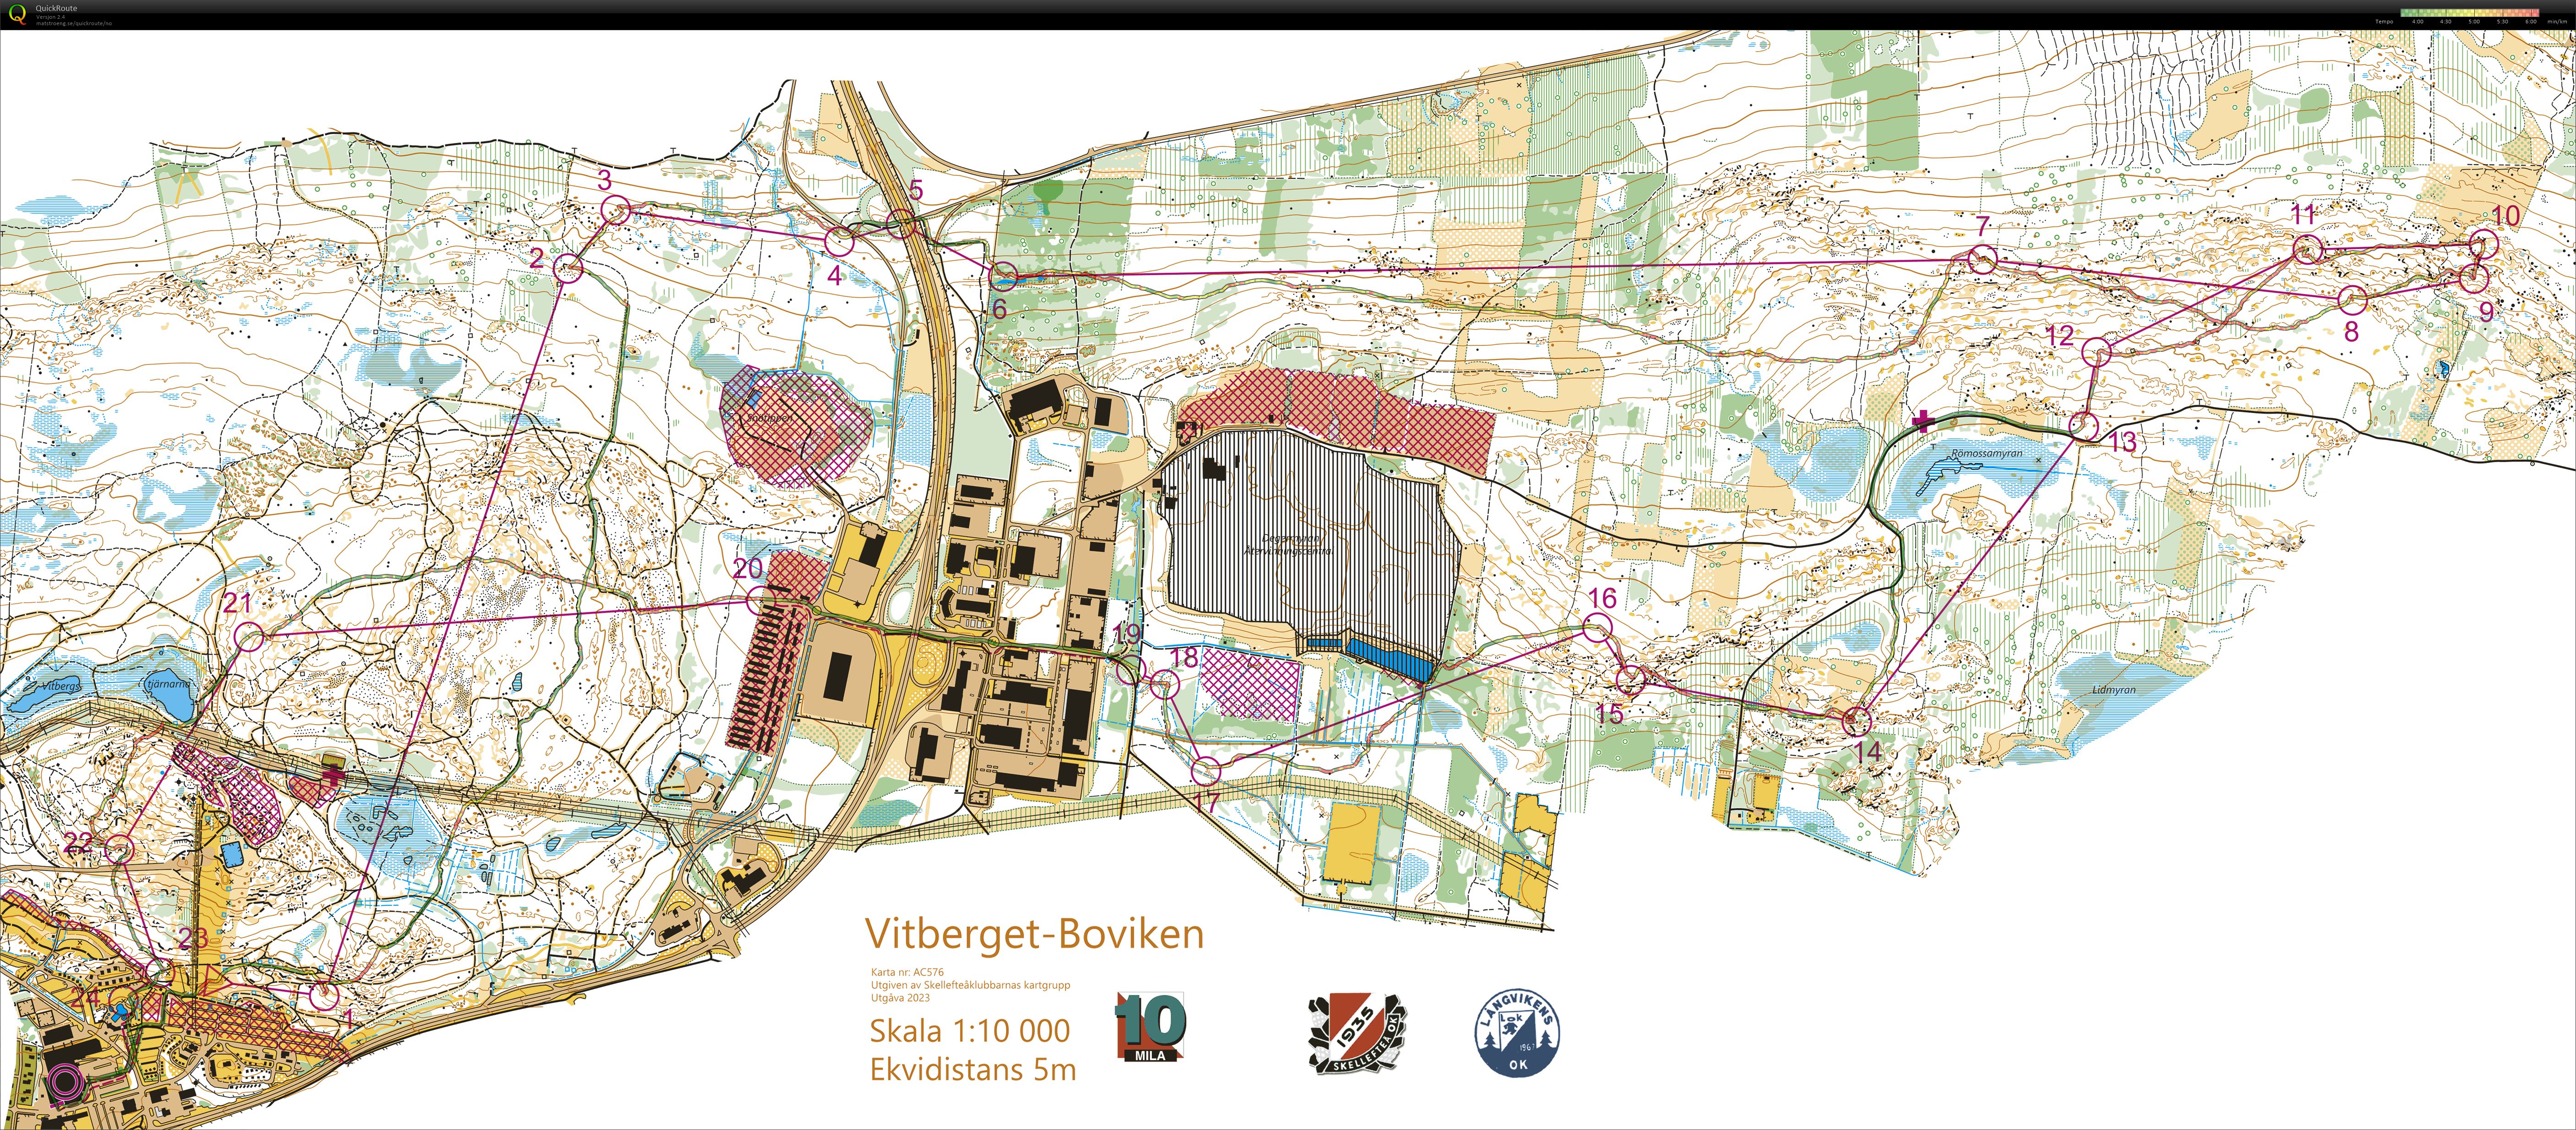The height and width of the screenshot is (1130, 2576).
Task: Select control circle 1 on the course
Action: (x=323, y=996)
